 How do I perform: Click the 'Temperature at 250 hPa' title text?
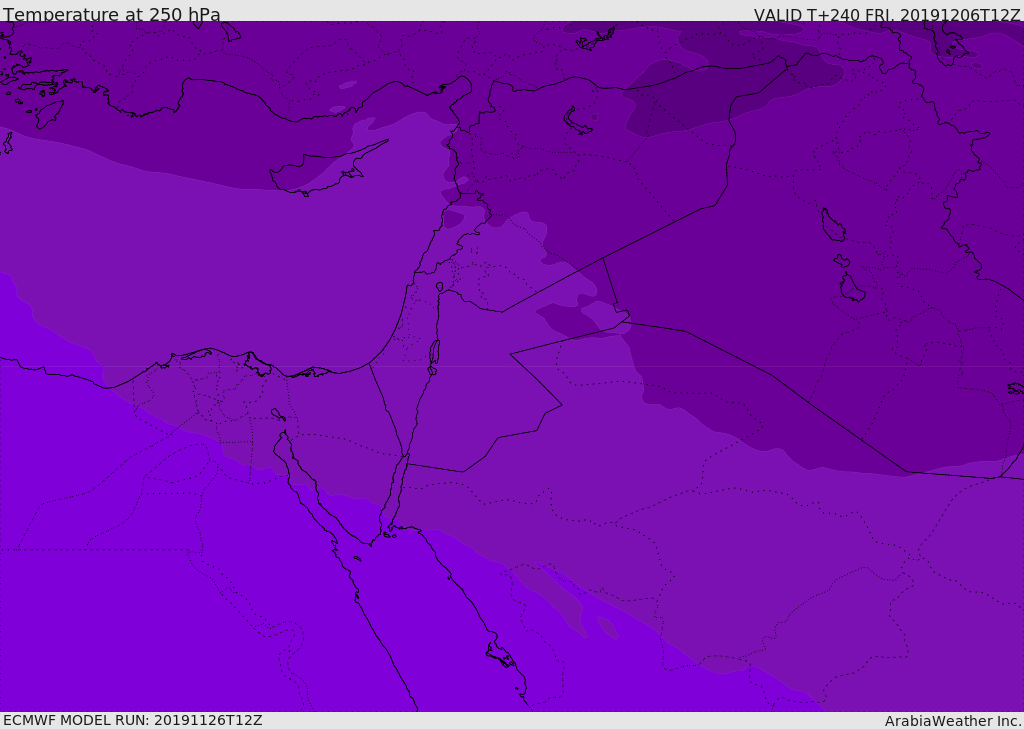point(112,14)
